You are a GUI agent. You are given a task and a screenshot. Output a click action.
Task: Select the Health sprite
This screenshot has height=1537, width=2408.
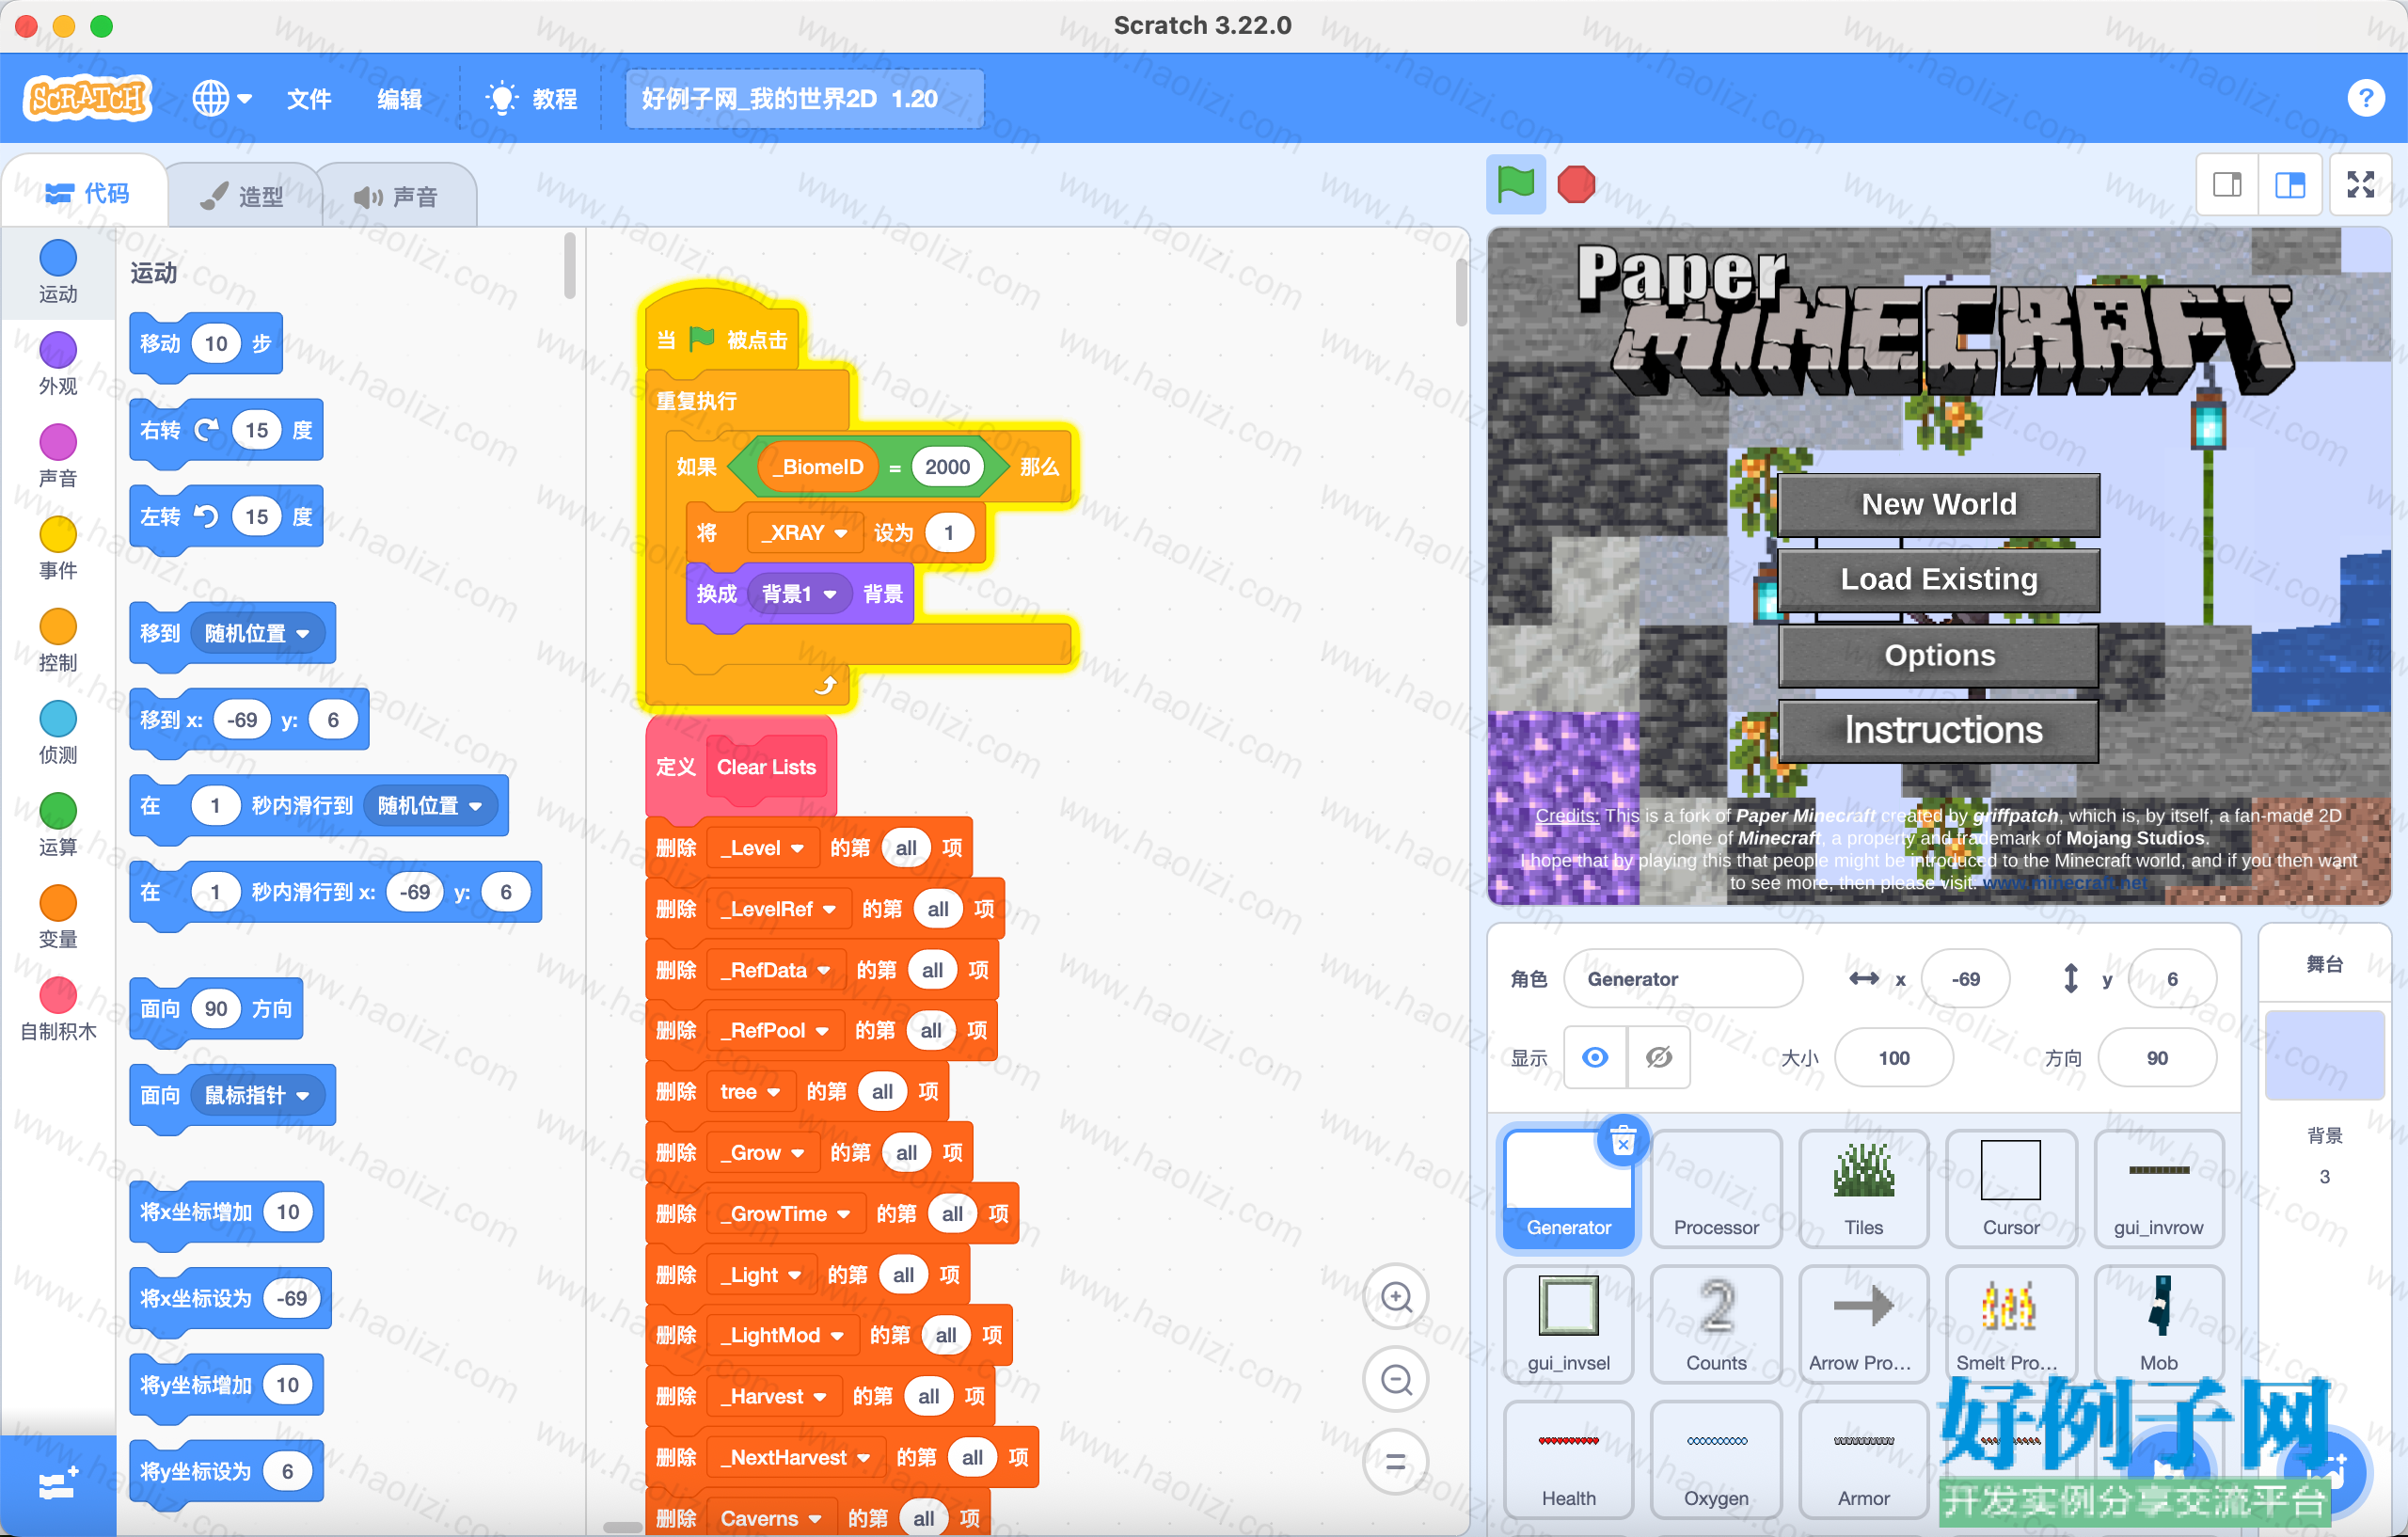pyautogui.click(x=1568, y=1460)
